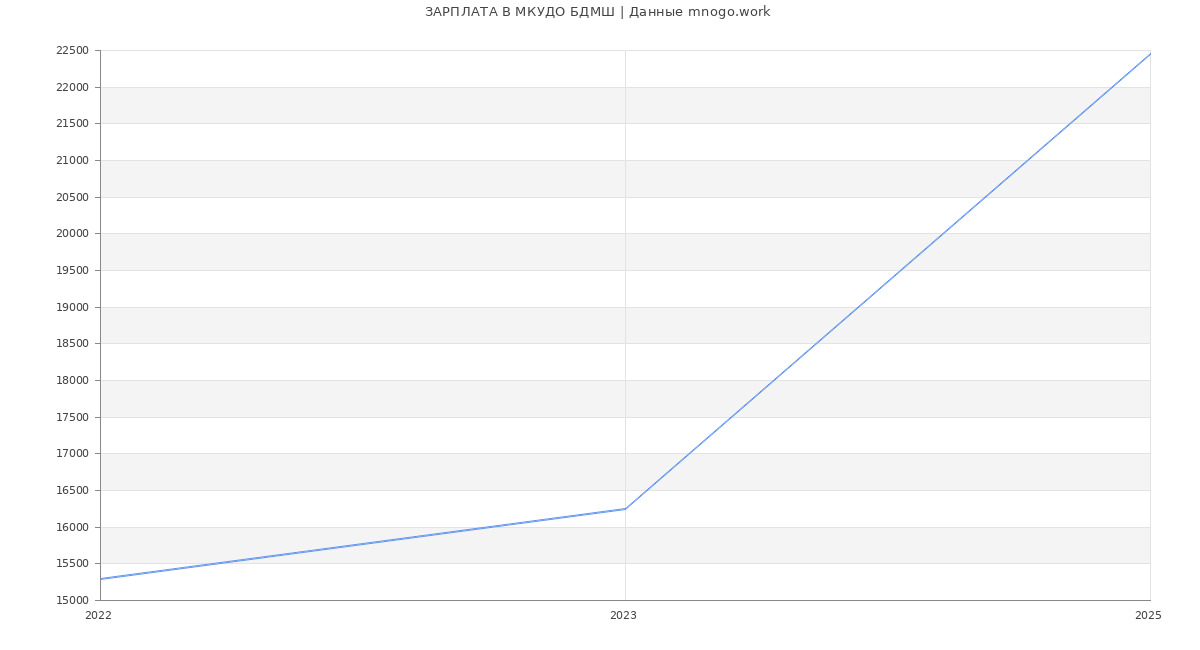Image resolution: width=1200 pixels, height=650 pixels.
Task: Click the 16500 y-axis label
Action: pos(72,491)
